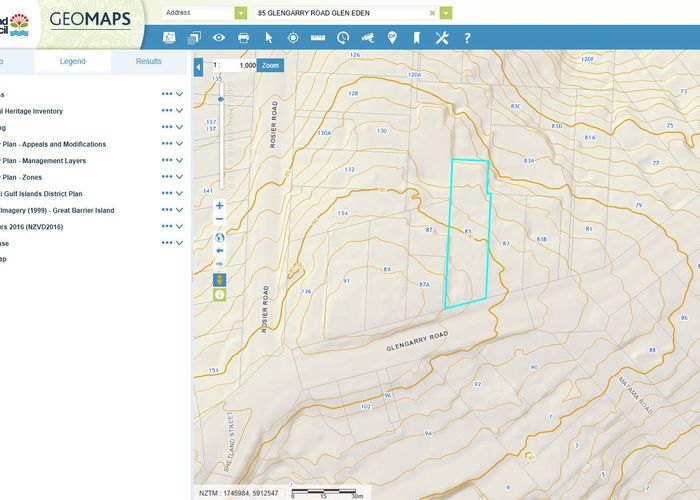Expand Gulf Islands District Plan group
The width and height of the screenshot is (700, 500).
point(179,193)
